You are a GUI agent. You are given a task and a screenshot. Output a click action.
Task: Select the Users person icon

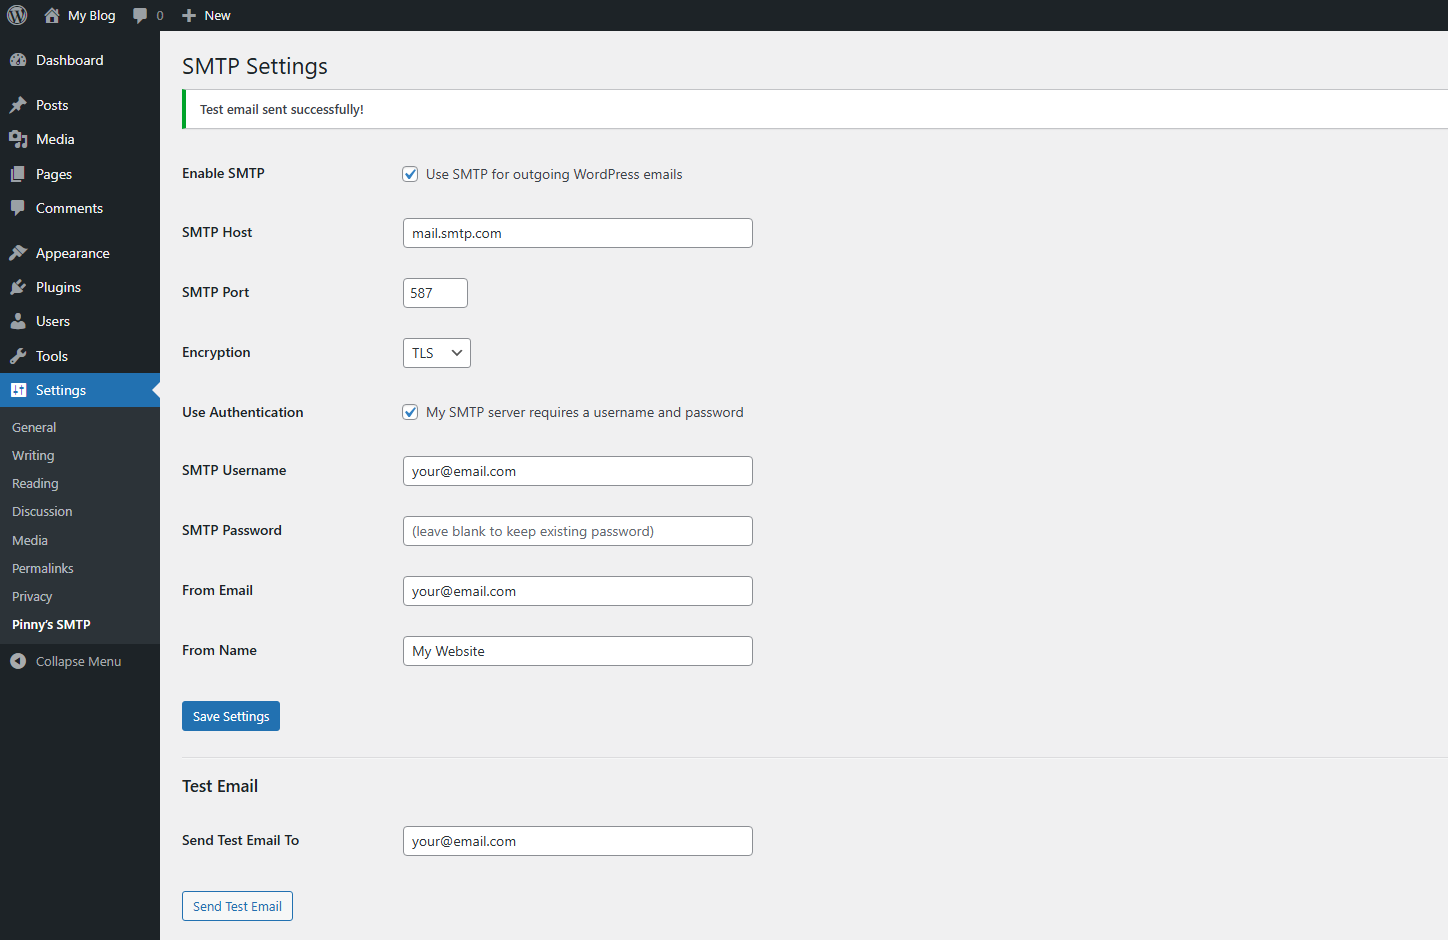[x=18, y=321]
